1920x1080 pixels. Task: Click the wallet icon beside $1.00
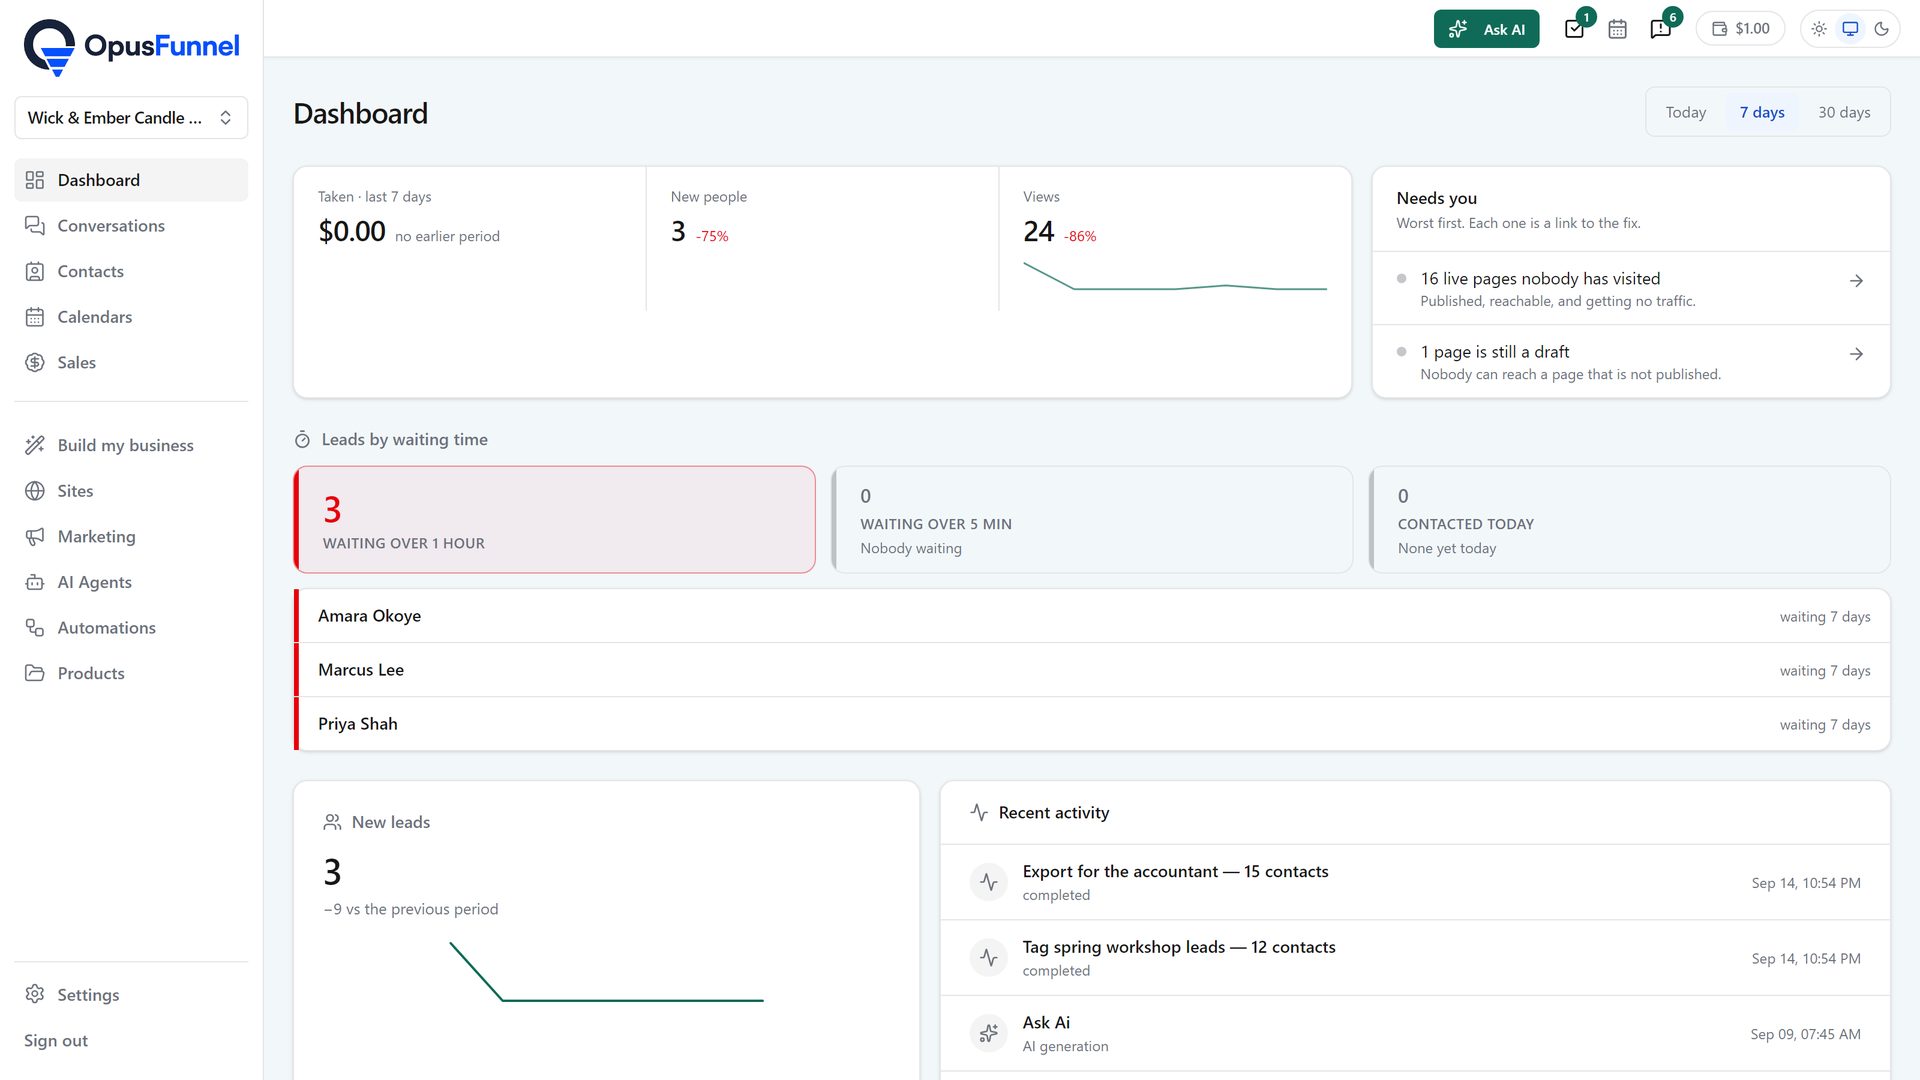pos(1720,29)
